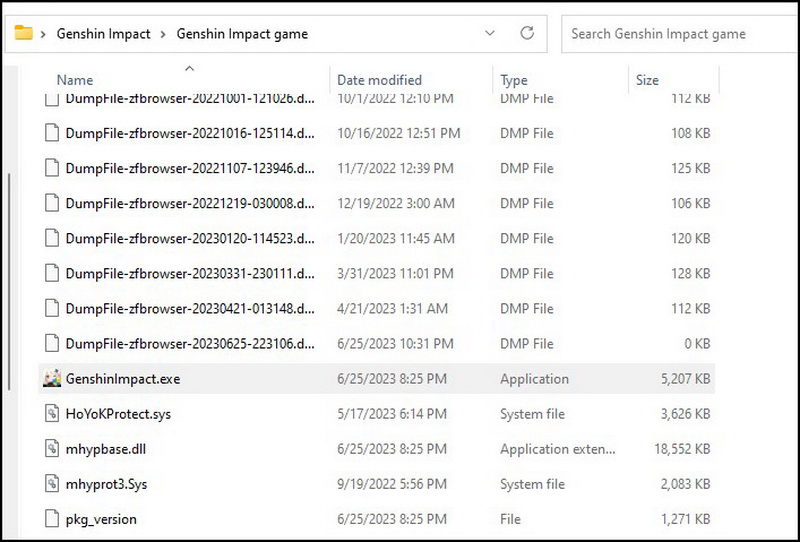Click the 125 KB size value
The width and height of the screenshot is (800, 542).
coord(691,168)
